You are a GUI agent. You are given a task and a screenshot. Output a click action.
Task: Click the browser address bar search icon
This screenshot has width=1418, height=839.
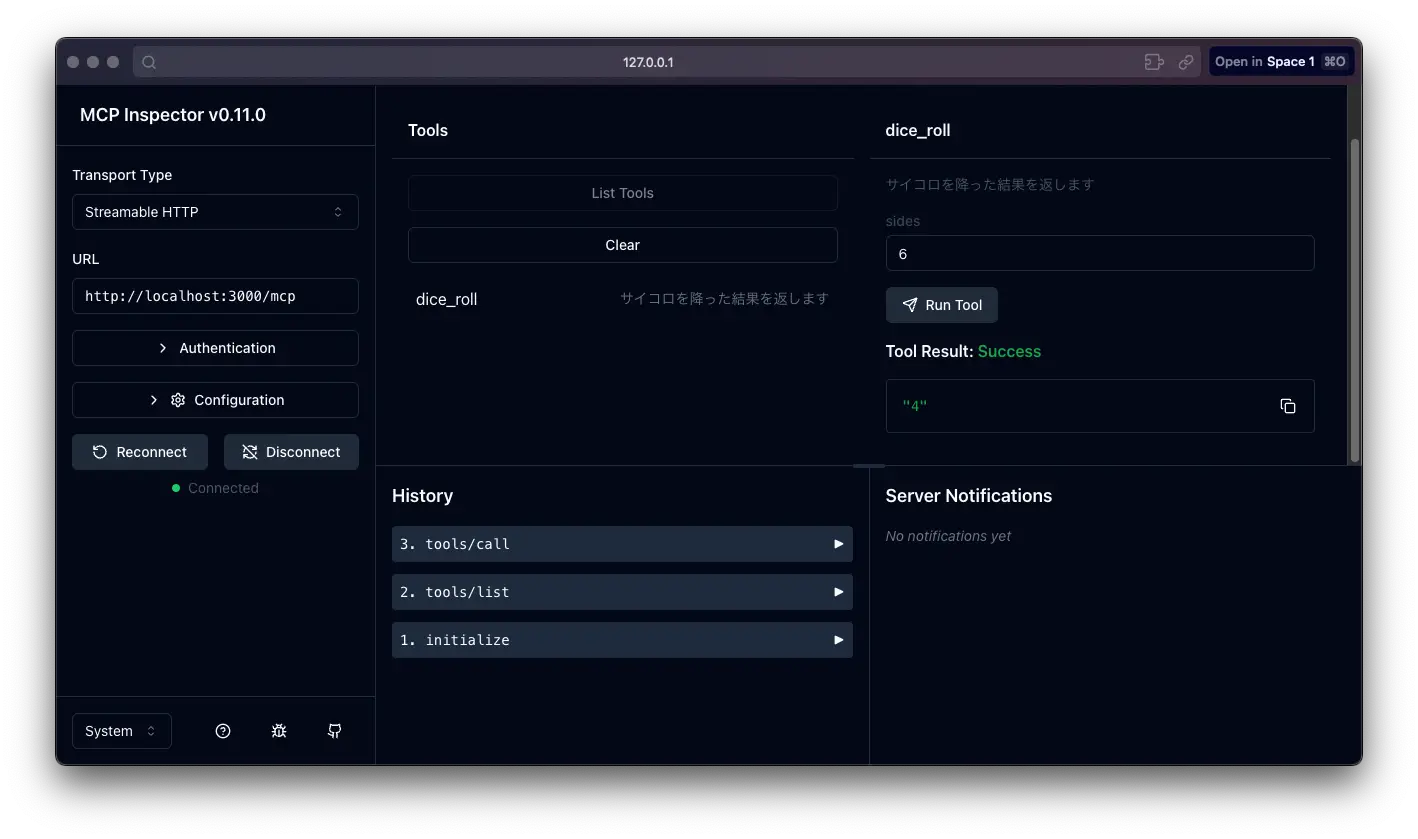click(x=149, y=62)
